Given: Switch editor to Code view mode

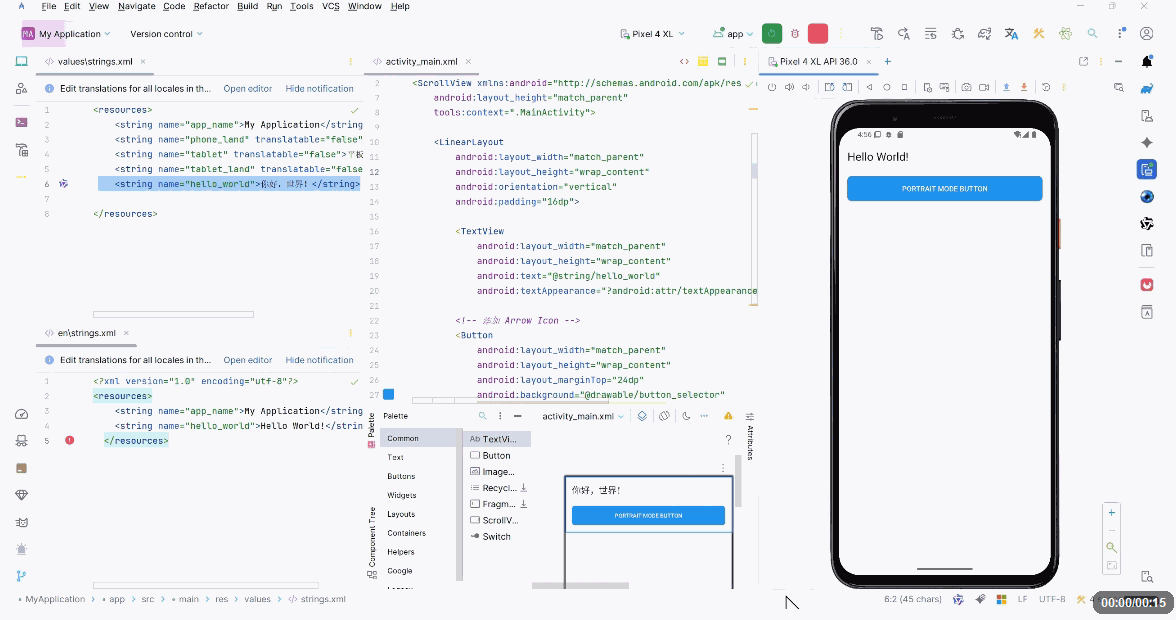Looking at the screenshot, I should coord(684,61).
